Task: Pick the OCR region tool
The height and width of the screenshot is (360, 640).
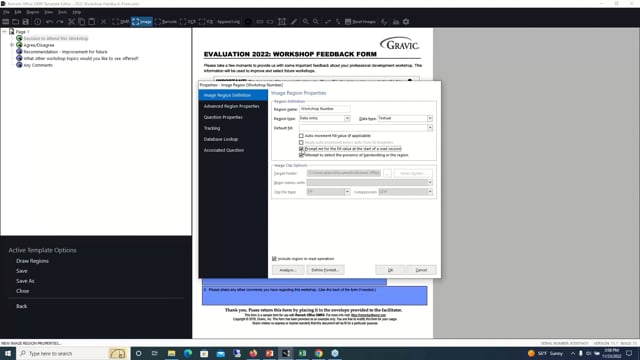Action: 188,22
